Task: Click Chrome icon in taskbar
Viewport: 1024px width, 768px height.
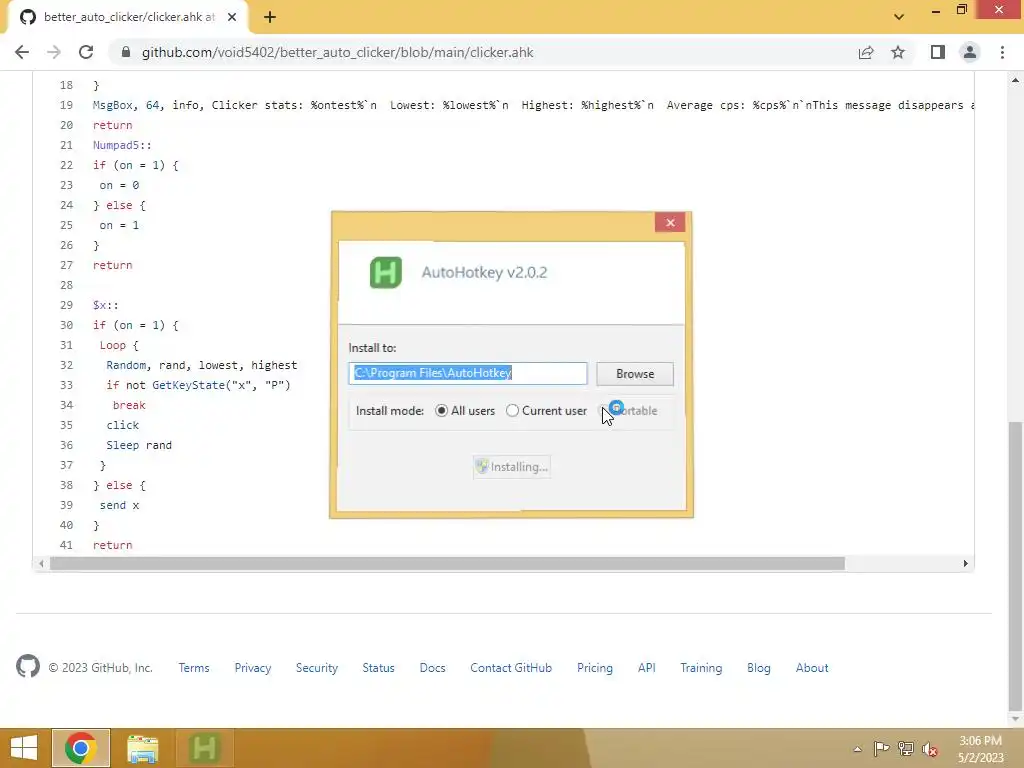Action: pyautogui.click(x=80, y=748)
